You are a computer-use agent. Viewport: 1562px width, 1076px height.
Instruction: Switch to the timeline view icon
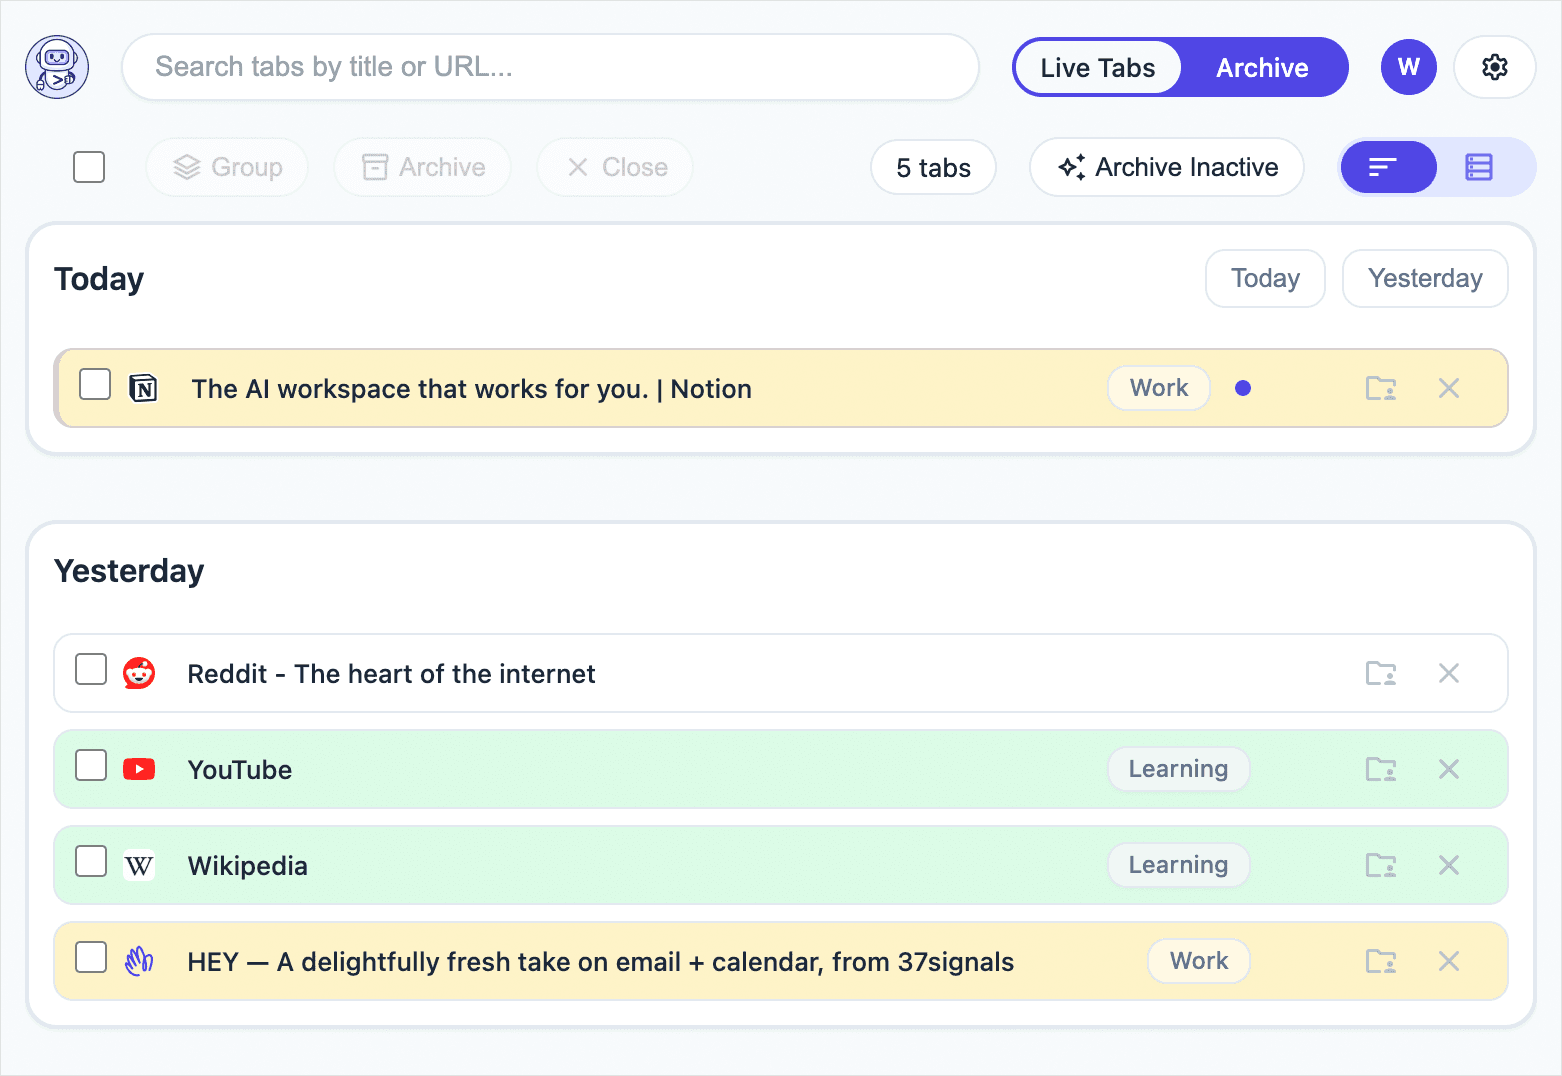pyautogui.click(x=1388, y=167)
